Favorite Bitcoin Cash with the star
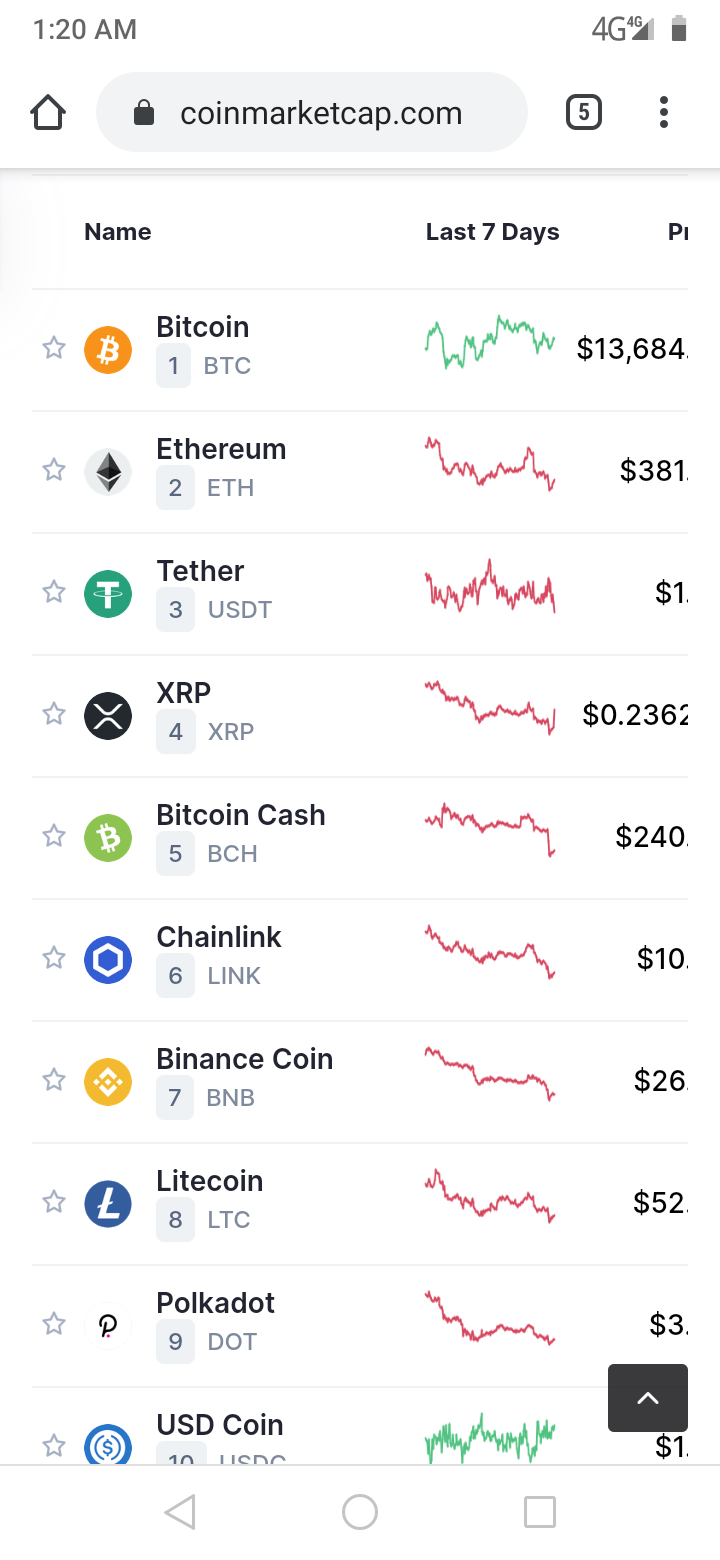 54,836
